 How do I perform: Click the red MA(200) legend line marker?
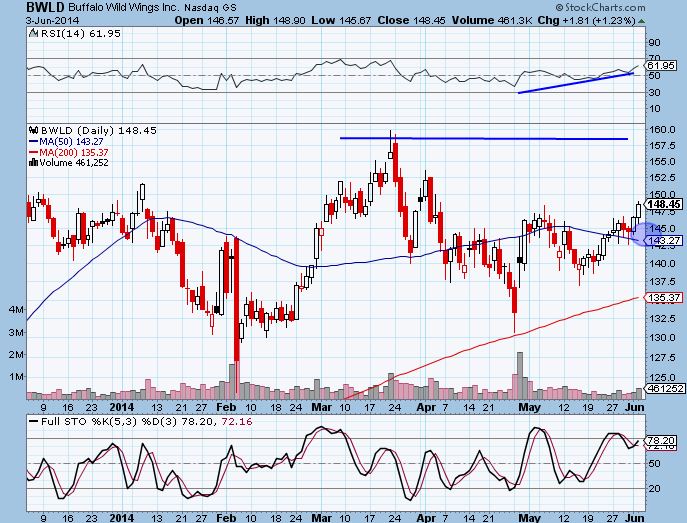coord(34,152)
